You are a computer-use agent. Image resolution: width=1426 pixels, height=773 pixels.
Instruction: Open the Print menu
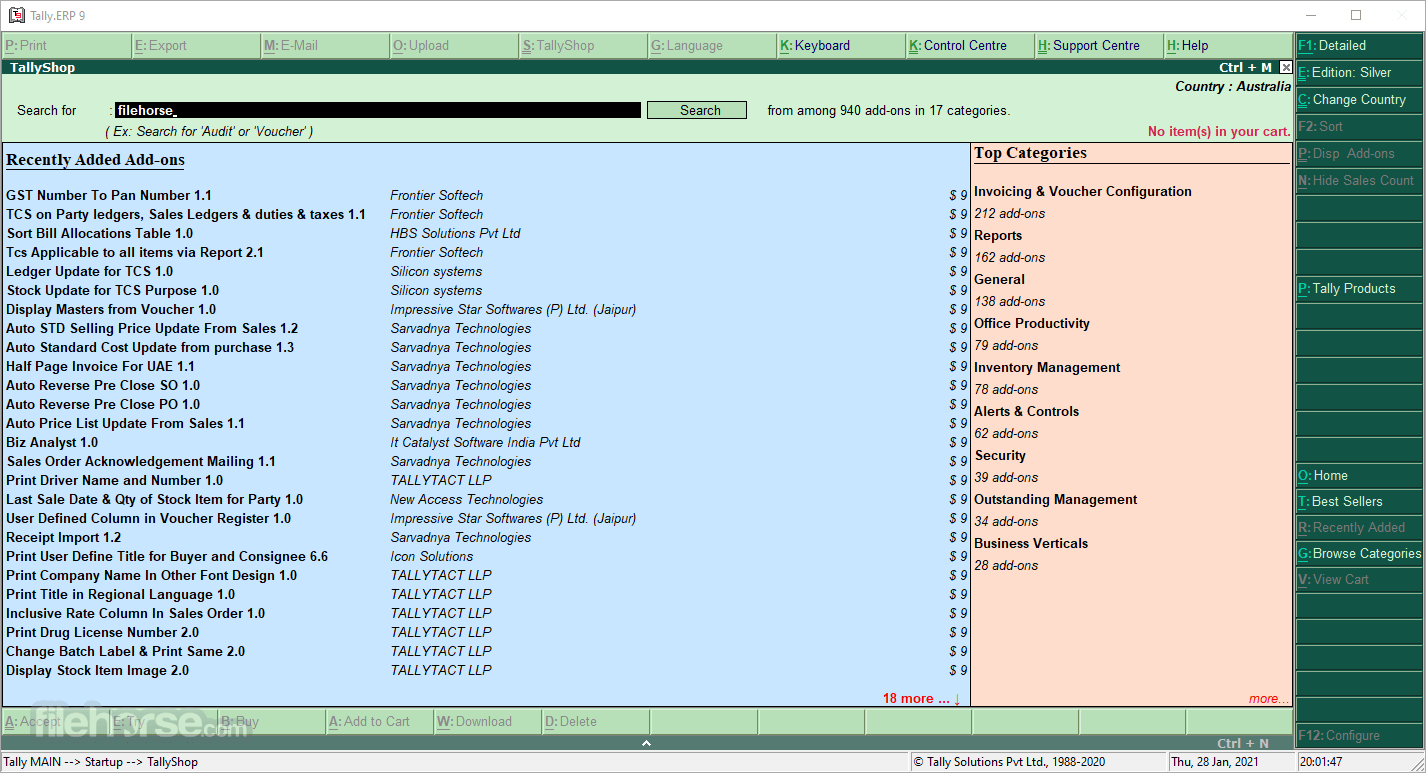pyautogui.click(x=66, y=46)
